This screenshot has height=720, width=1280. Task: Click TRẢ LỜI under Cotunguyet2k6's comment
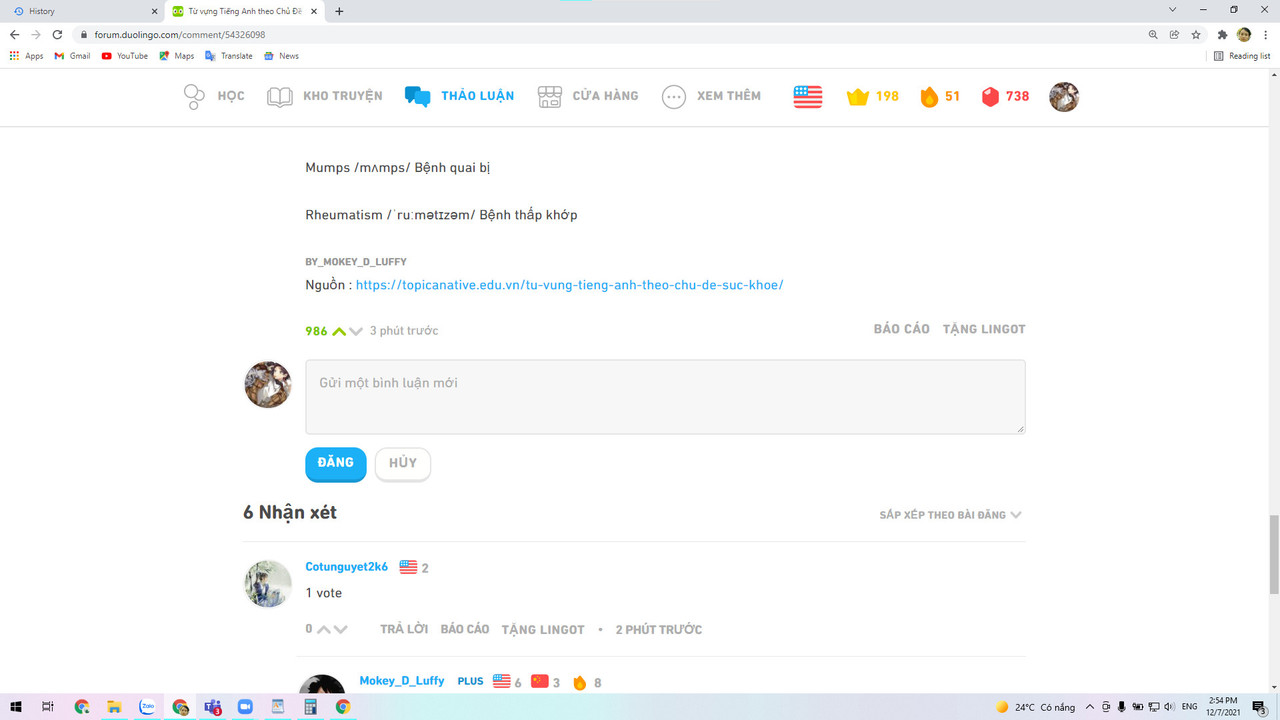pos(404,630)
